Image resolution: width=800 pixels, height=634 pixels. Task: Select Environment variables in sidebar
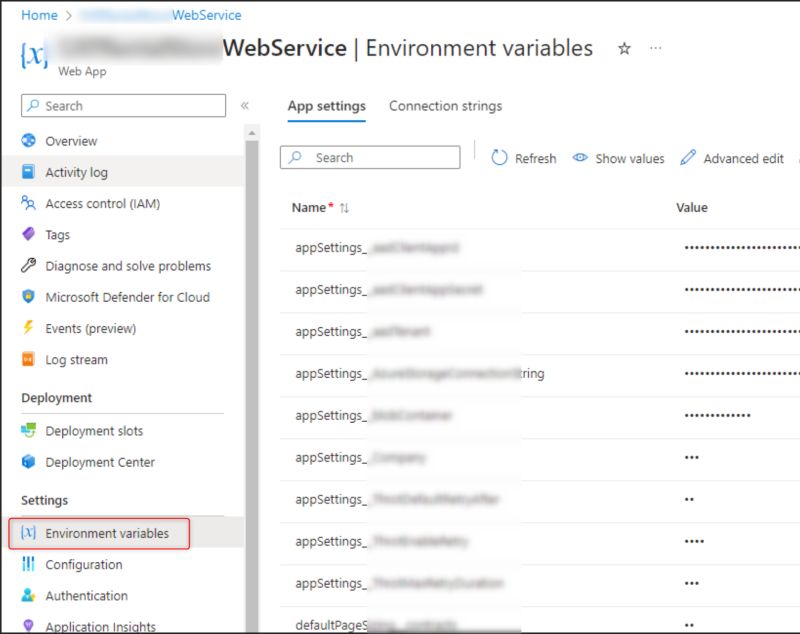(x=107, y=534)
